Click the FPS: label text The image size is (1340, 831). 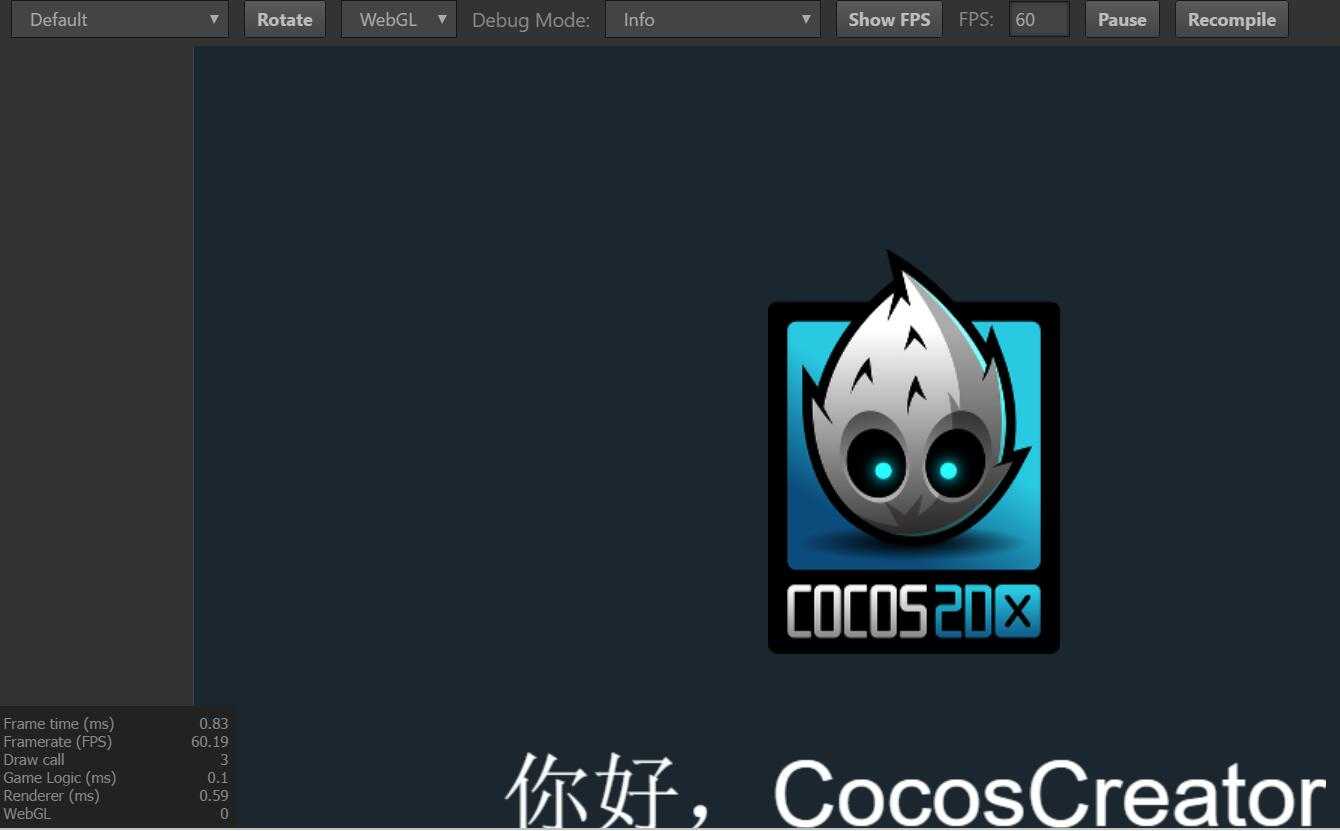click(x=976, y=19)
